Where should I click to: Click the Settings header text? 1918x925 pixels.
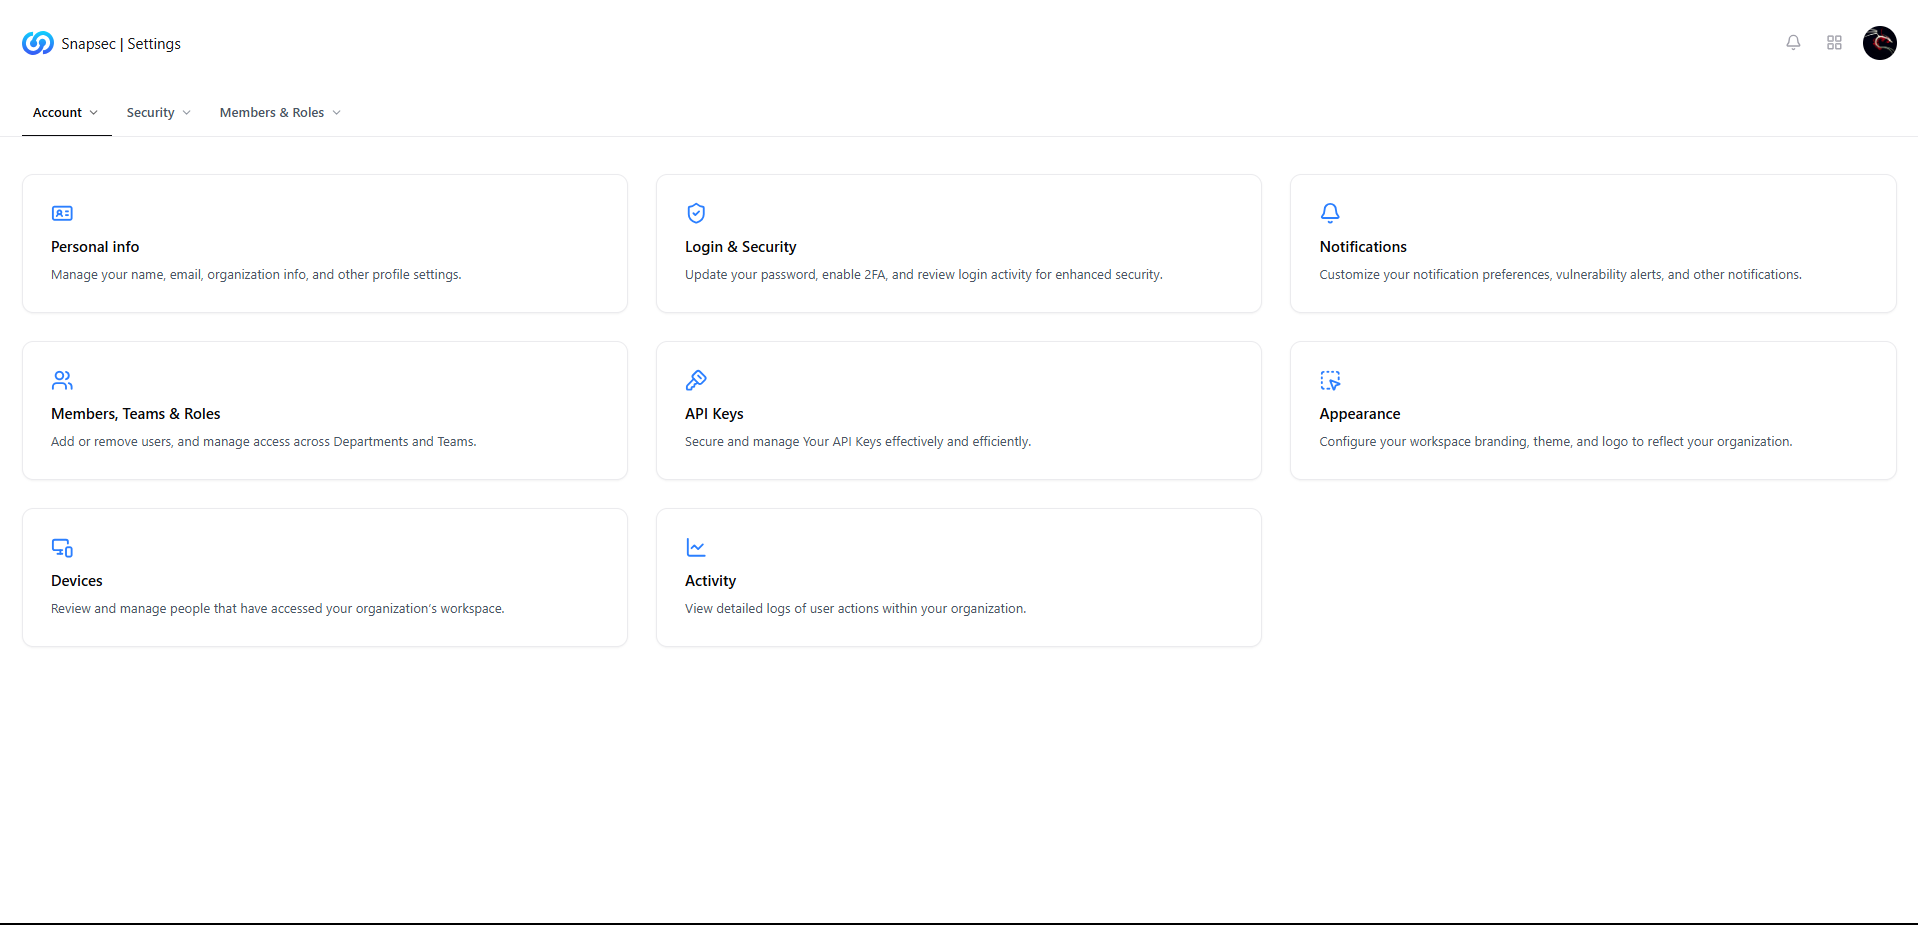153,43
